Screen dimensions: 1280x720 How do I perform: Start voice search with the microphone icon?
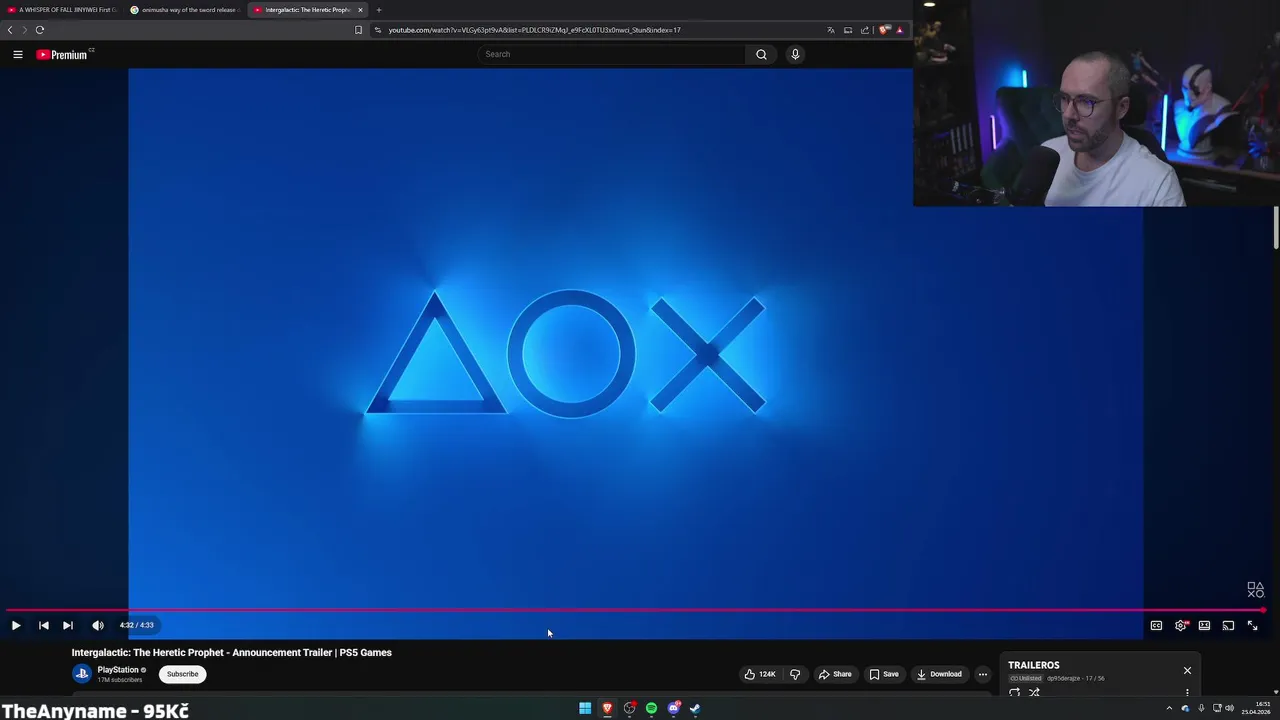[795, 54]
